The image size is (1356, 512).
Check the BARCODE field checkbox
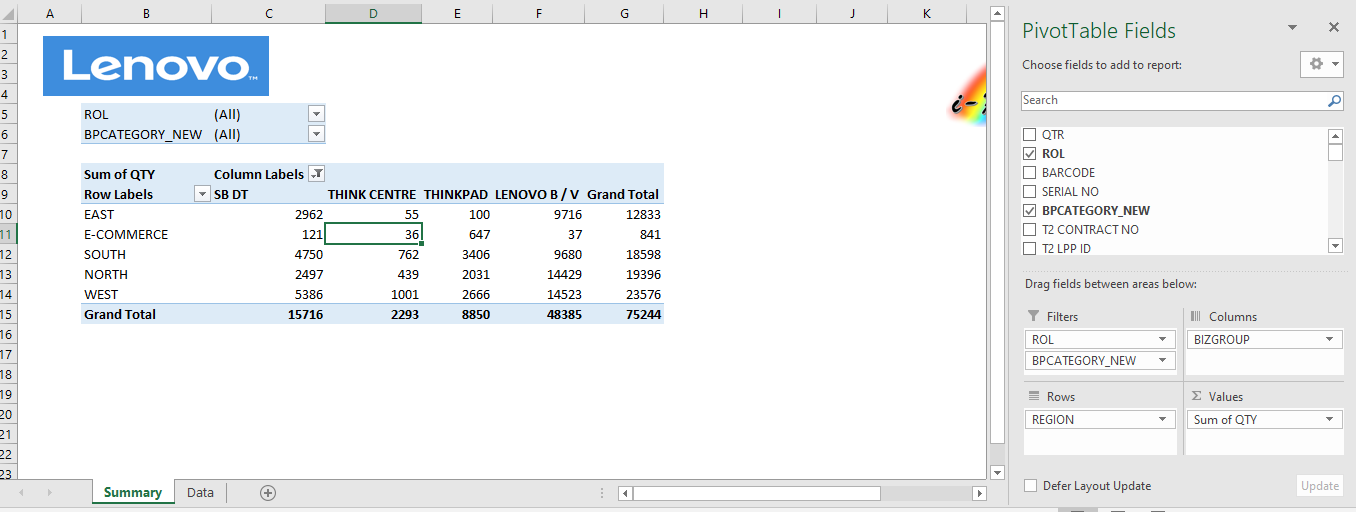1029,173
